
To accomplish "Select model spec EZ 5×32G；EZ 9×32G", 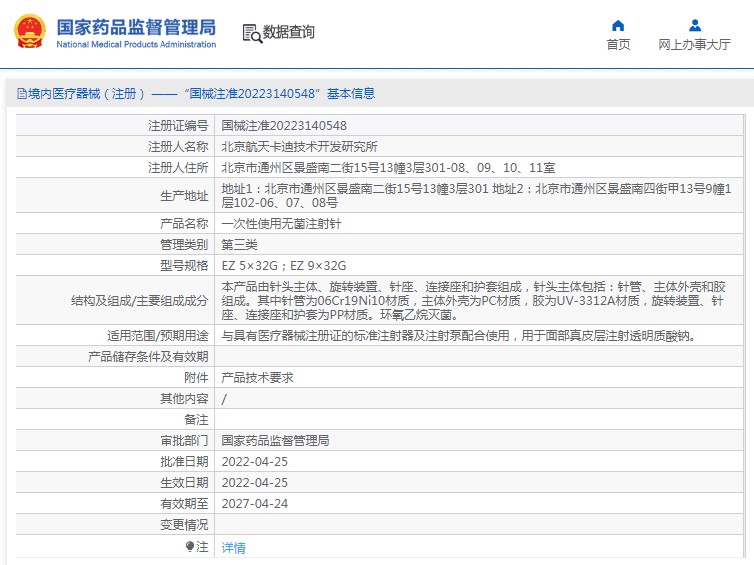I will pyautogui.click(x=284, y=266).
